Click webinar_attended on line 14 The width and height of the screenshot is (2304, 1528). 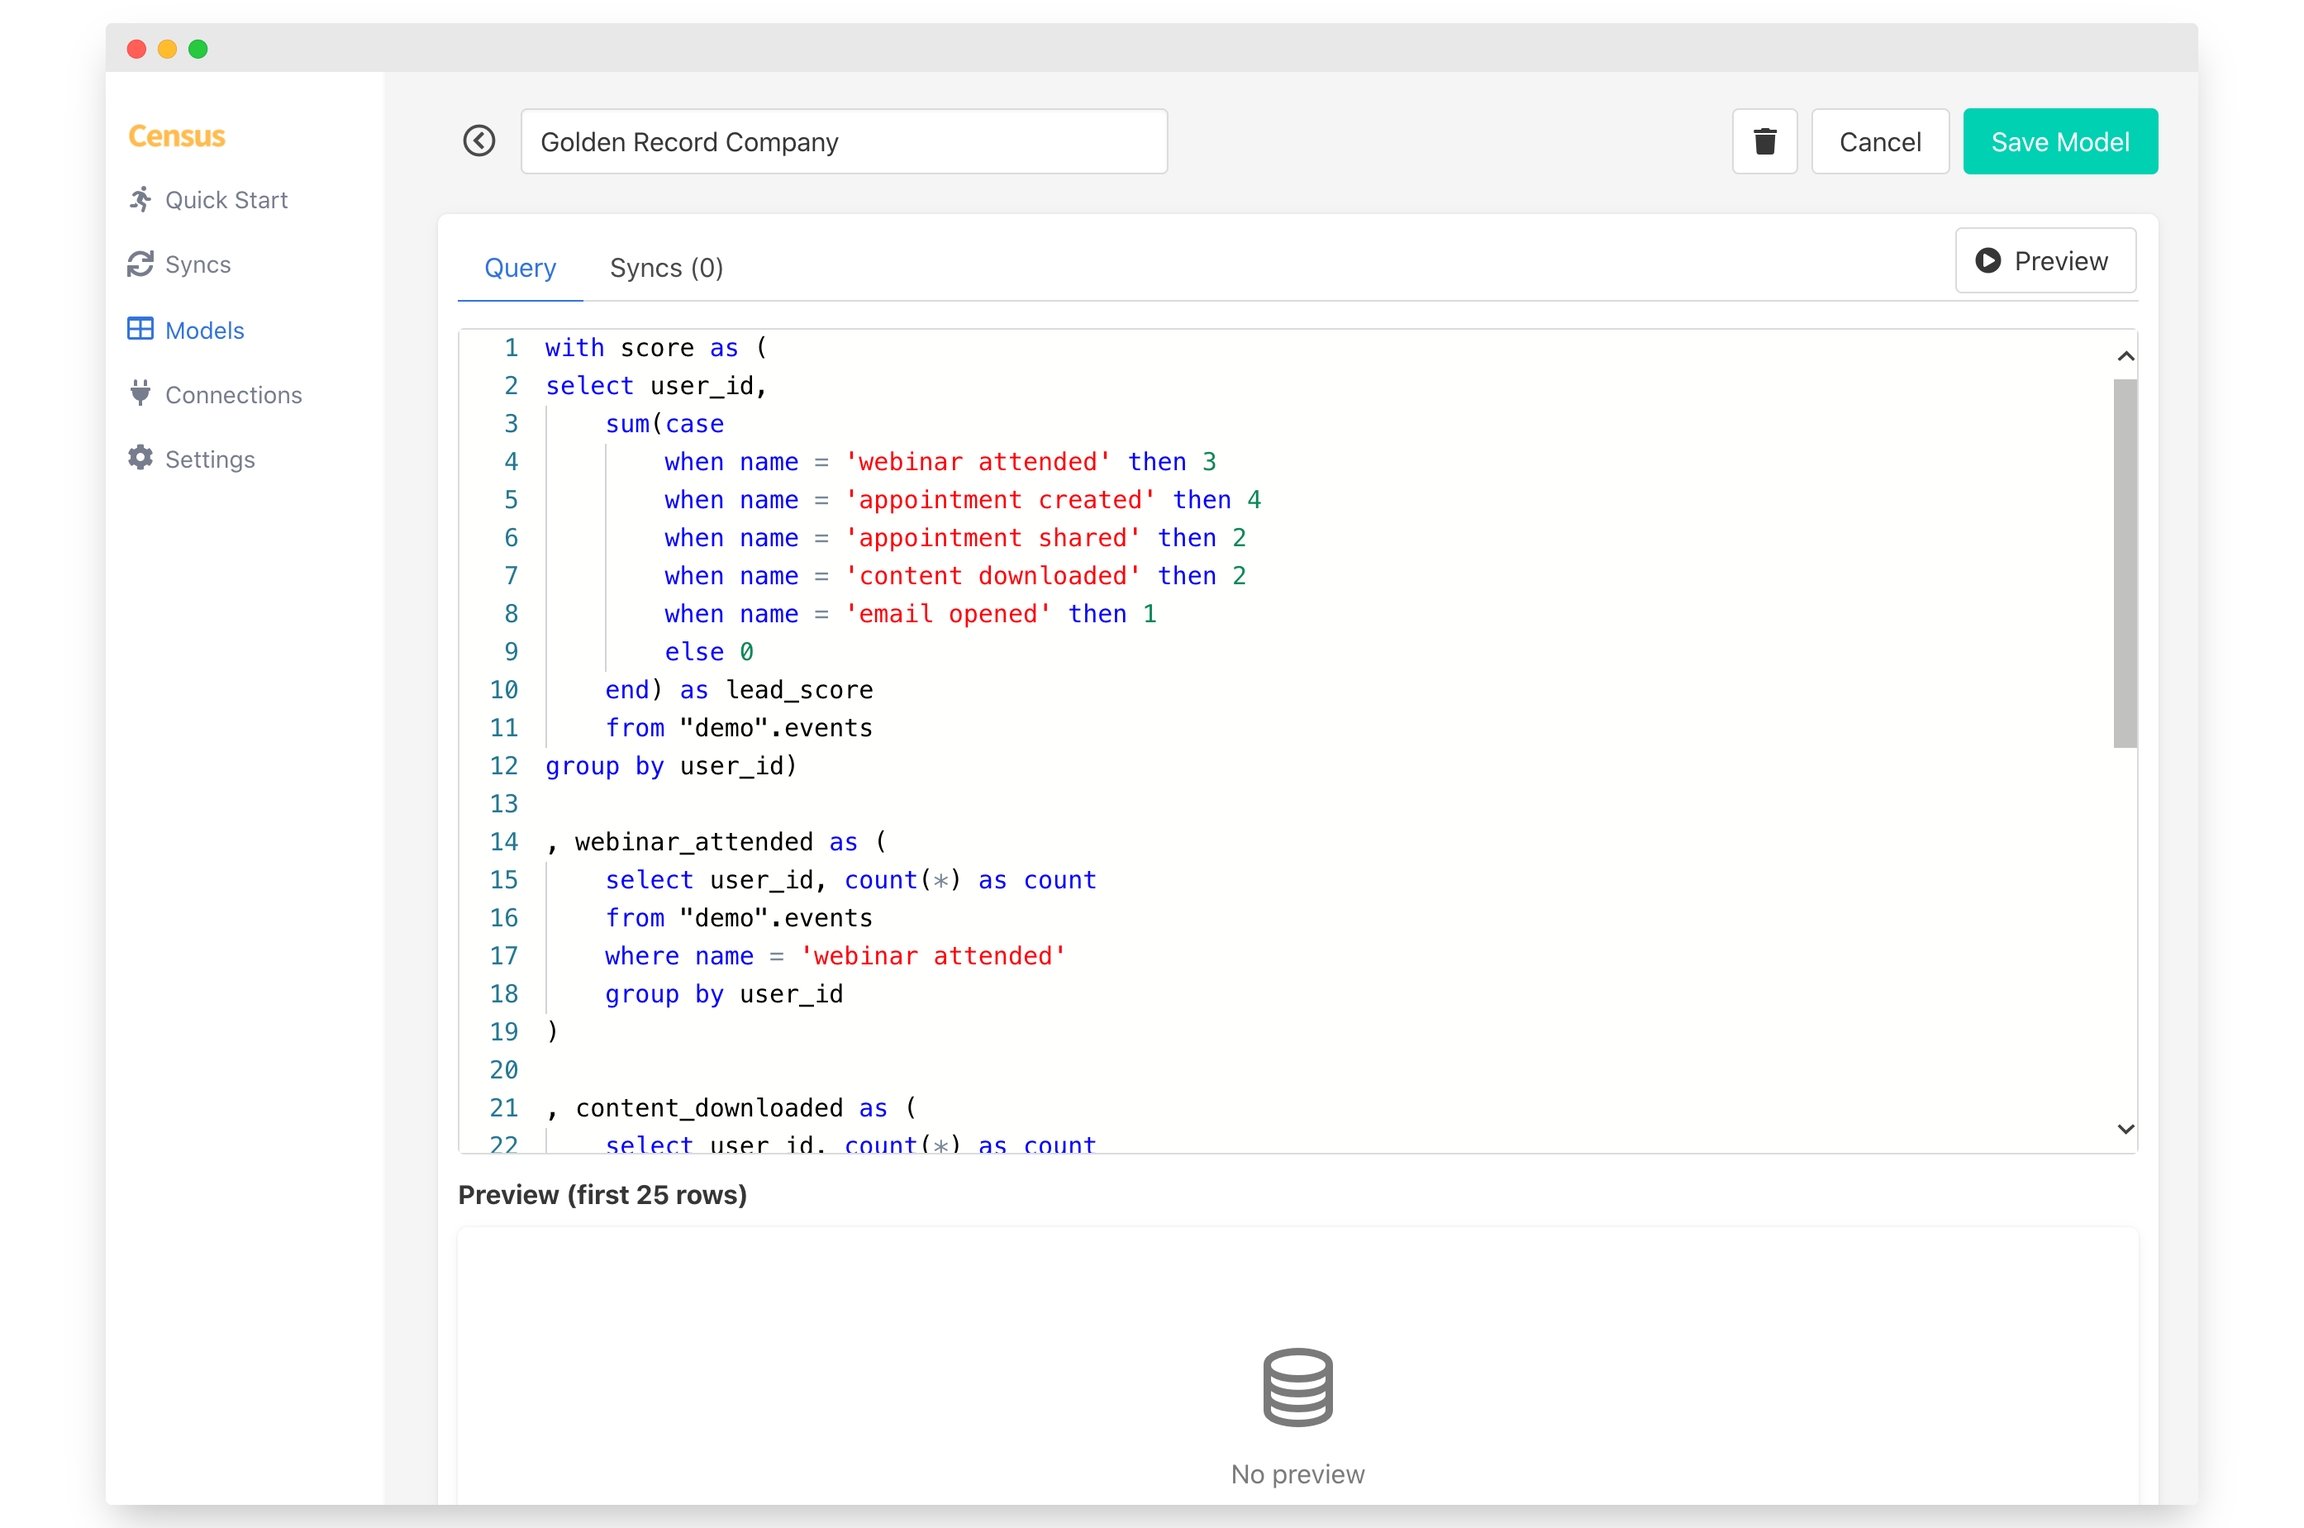click(x=694, y=842)
